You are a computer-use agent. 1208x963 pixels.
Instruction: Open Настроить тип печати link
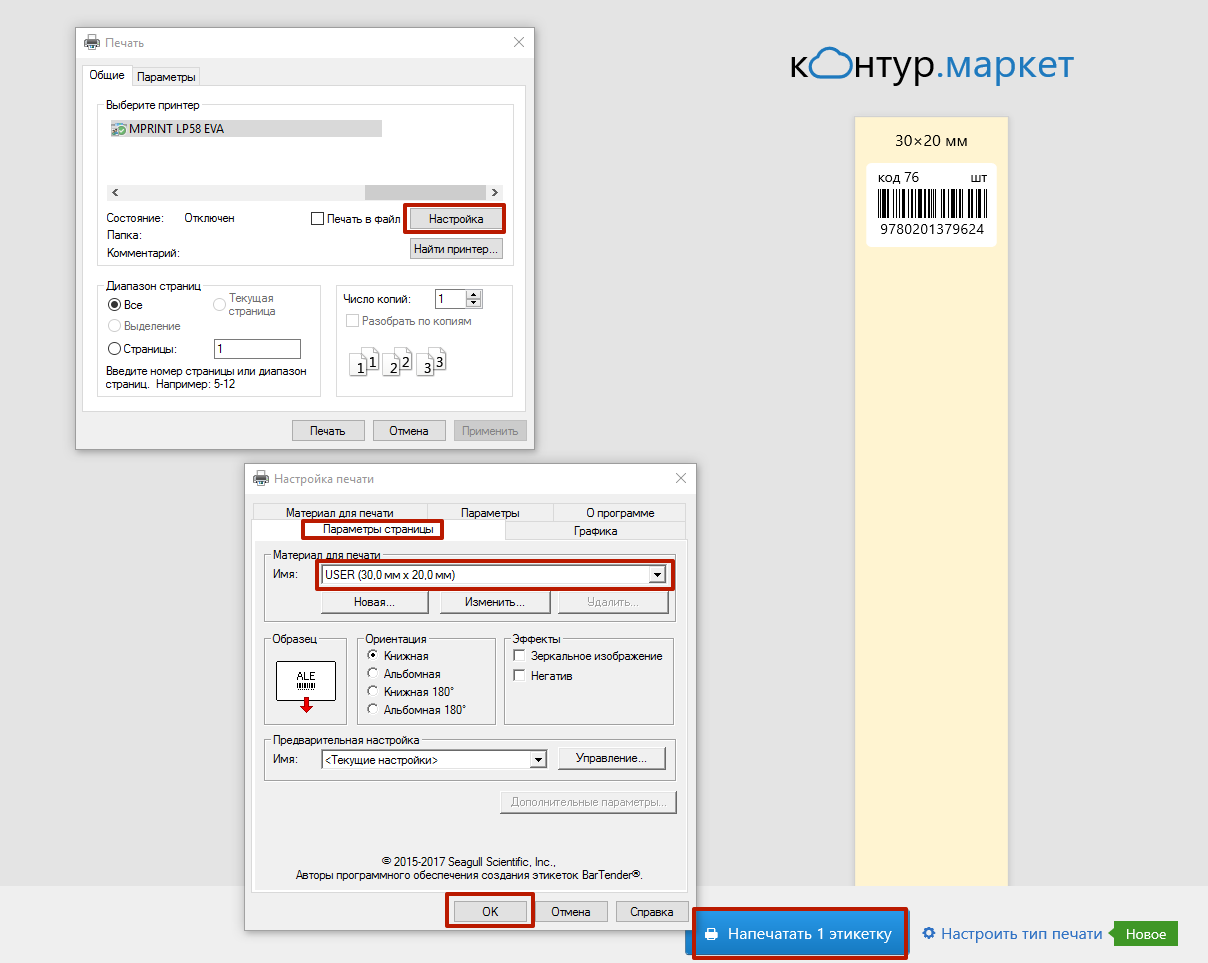tap(1021, 934)
